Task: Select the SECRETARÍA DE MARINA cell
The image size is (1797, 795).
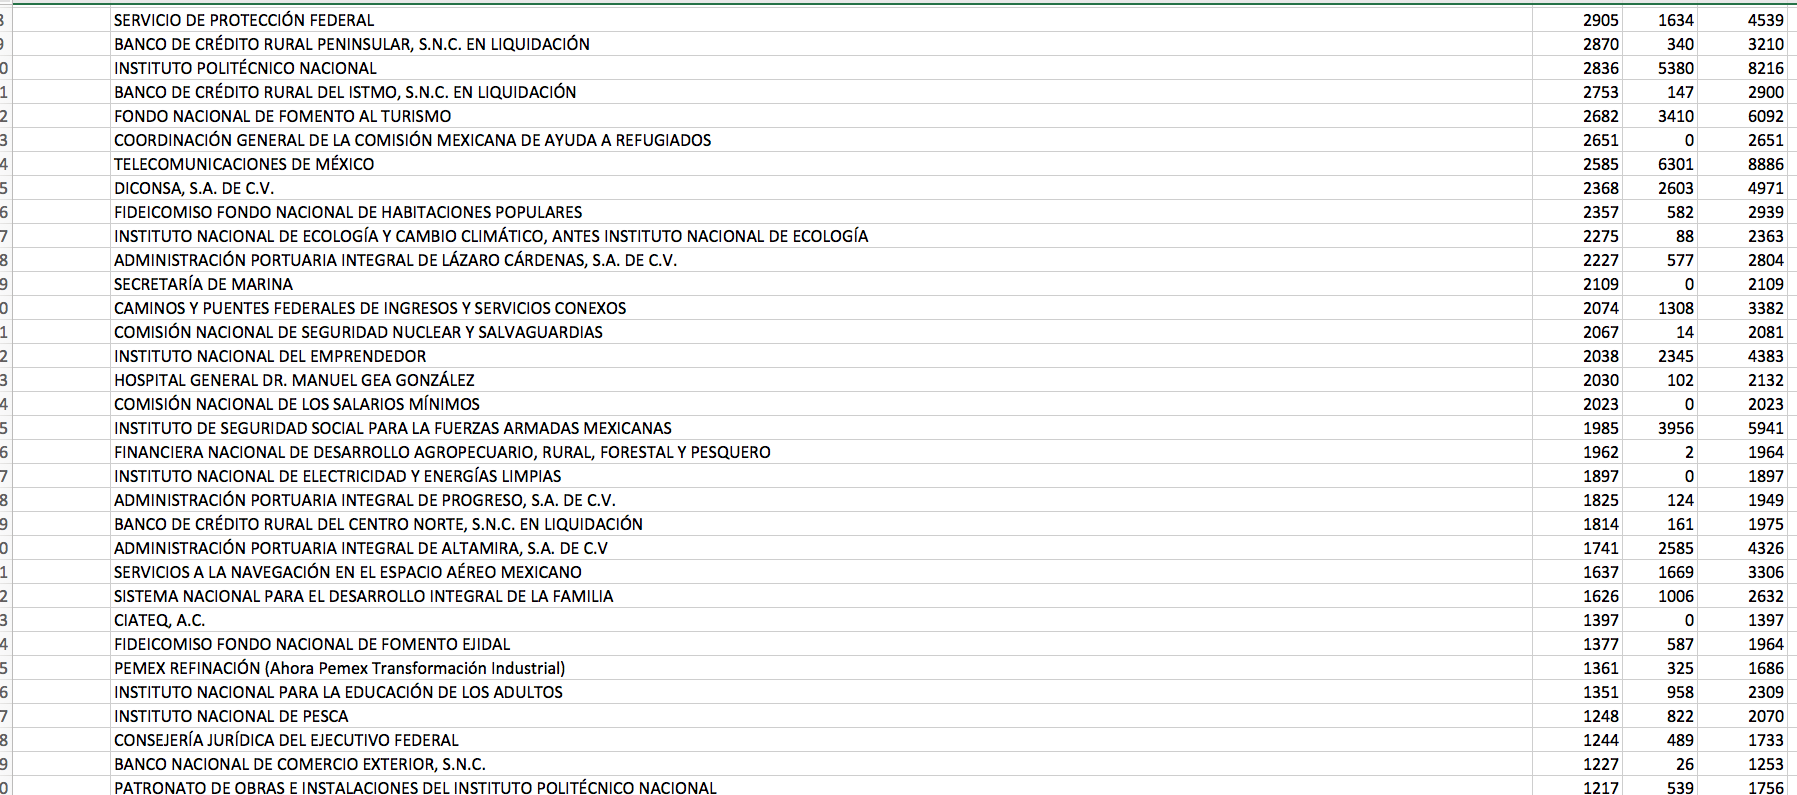Action: (203, 284)
